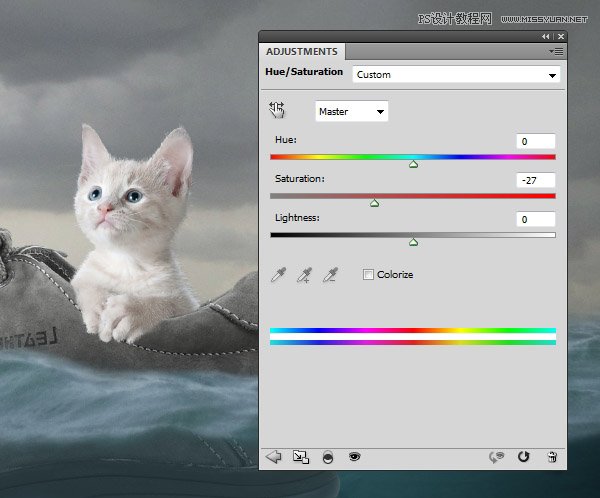This screenshot has height=498, width=600.
Task: Pick the Subtract from Sample eyedropper
Action: pos(330,275)
